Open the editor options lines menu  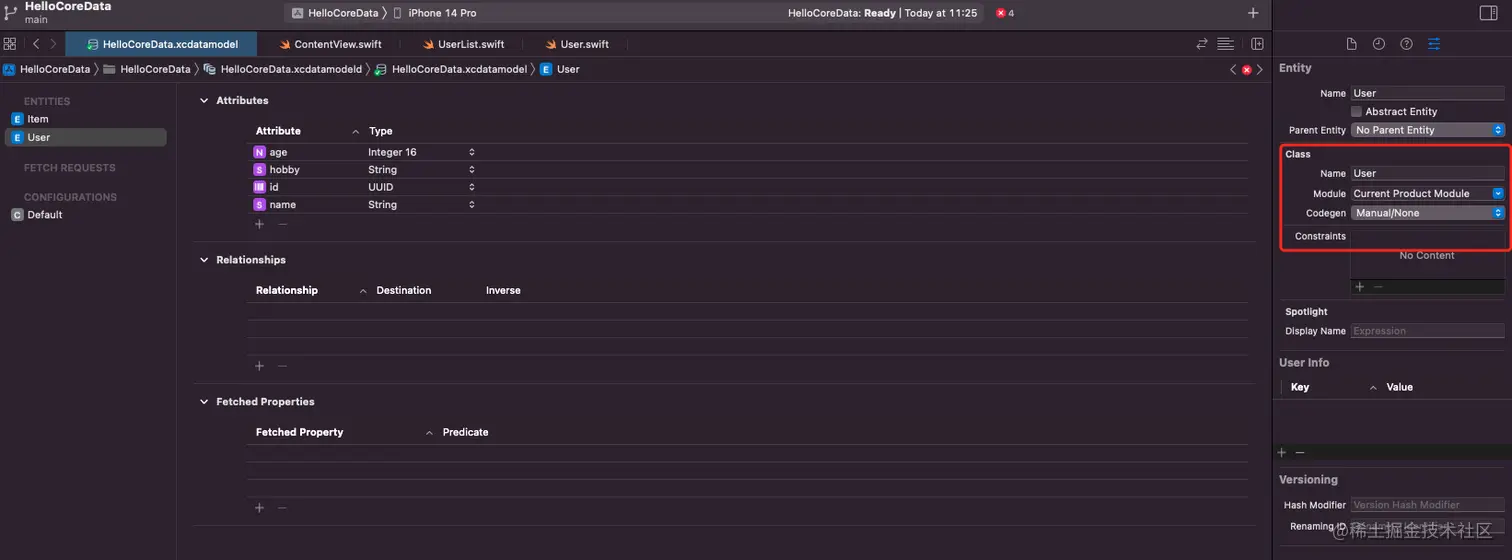[x=1226, y=44]
